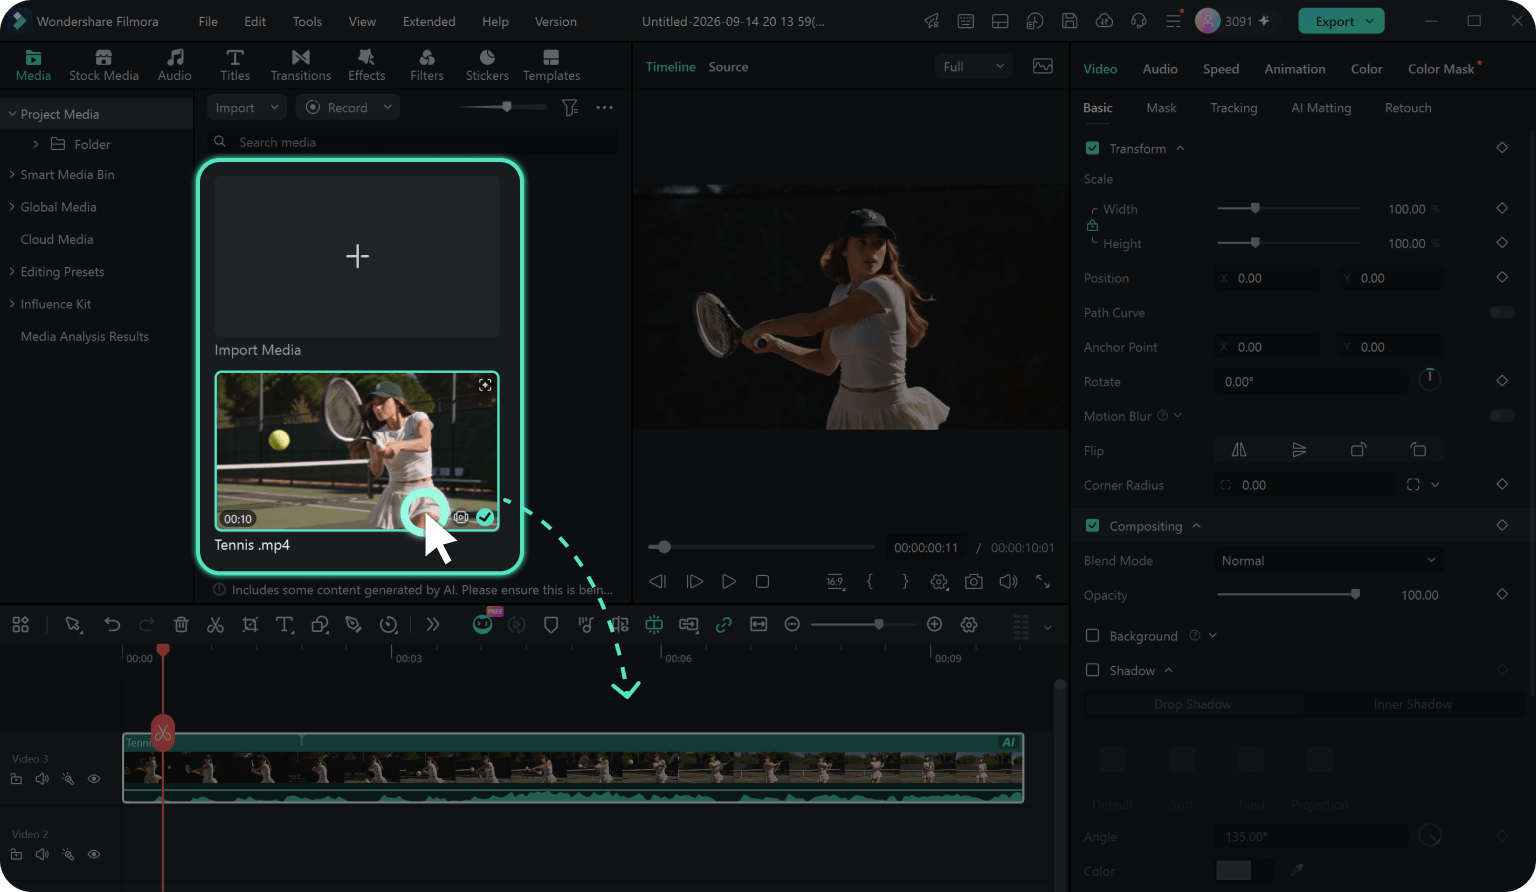This screenshot has width=1536, height=892.
Task: Click the Split scissors icon in timeline toolbar
Action: click(x=215, y=624)
